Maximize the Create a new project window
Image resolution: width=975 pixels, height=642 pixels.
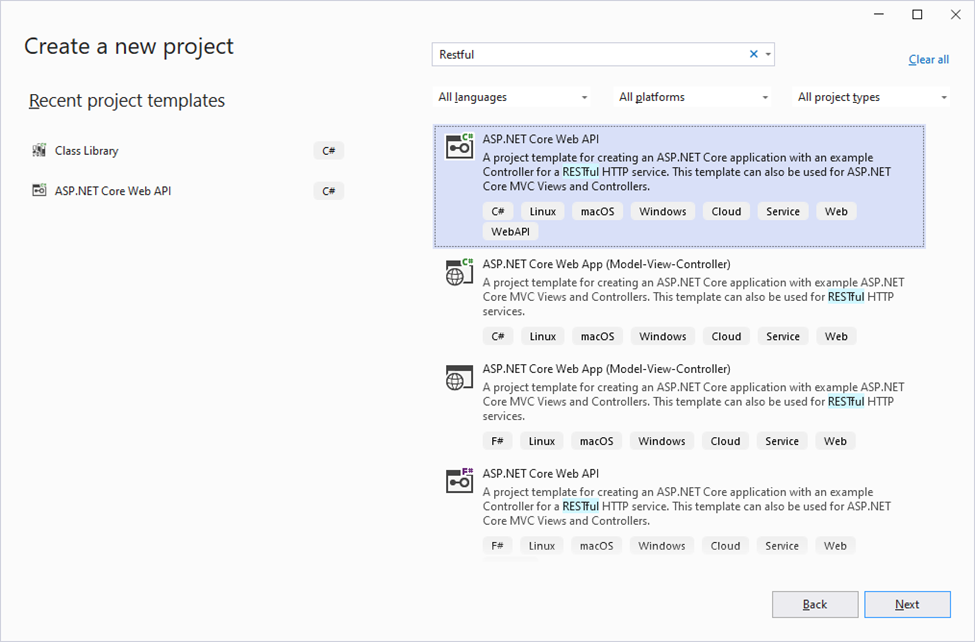pos(917,14)
